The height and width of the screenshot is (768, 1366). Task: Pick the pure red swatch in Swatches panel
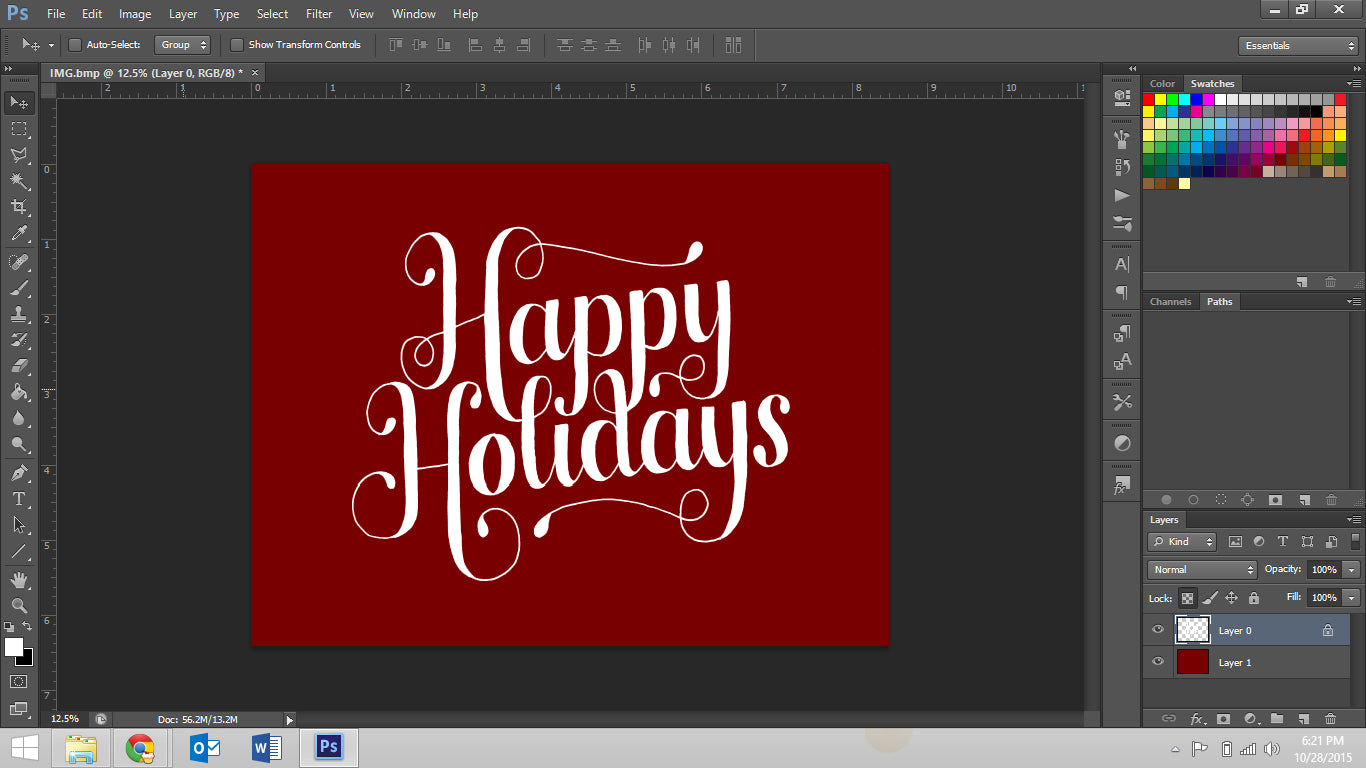(1149, 99)
